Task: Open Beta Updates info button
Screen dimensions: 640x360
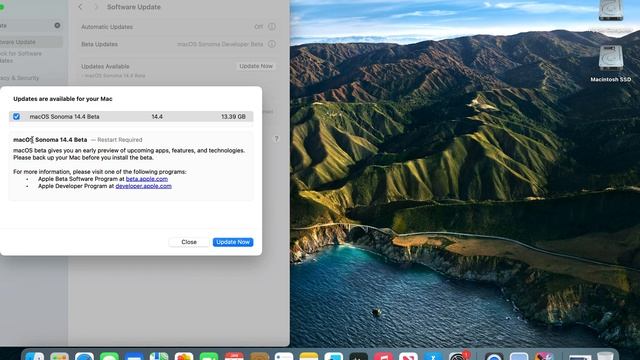Action: click(272, 44)
